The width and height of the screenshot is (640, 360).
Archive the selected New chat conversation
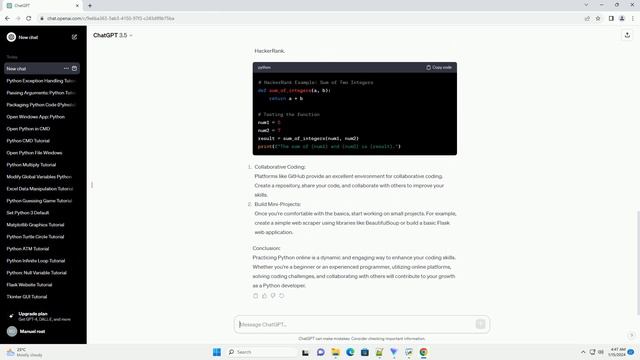[74, 69]
